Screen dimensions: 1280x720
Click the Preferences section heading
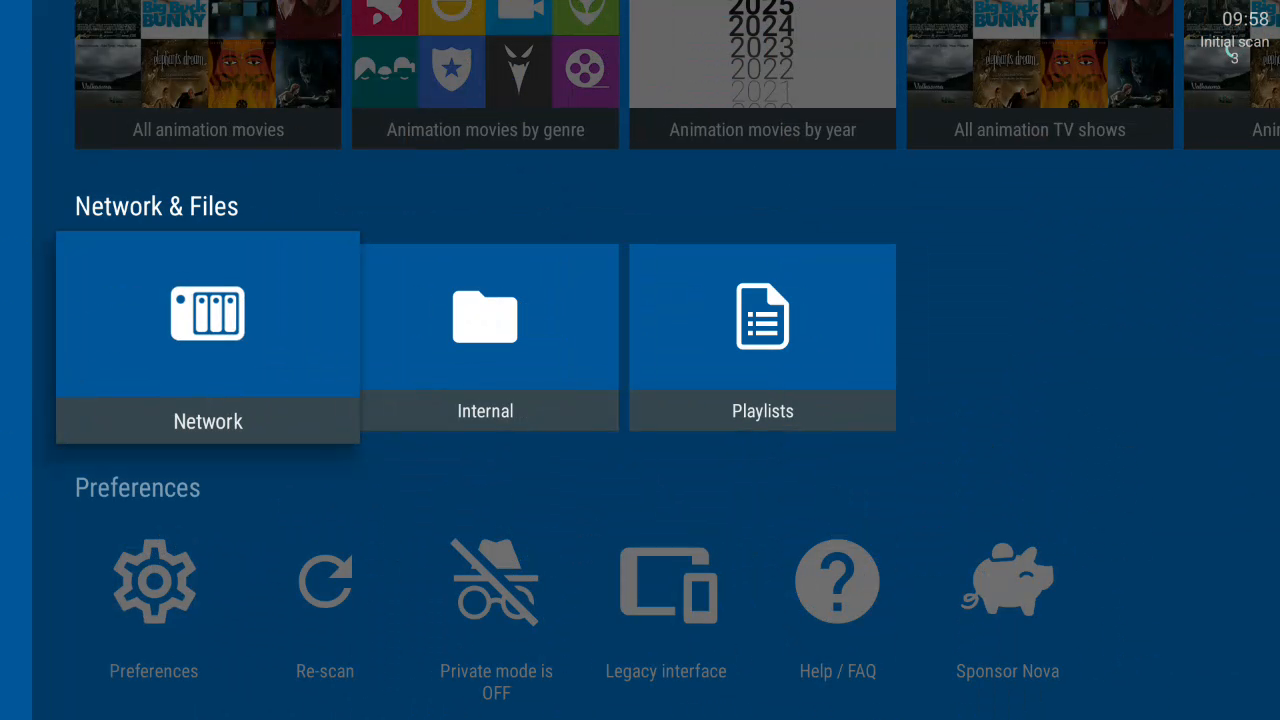pos(138,488)
